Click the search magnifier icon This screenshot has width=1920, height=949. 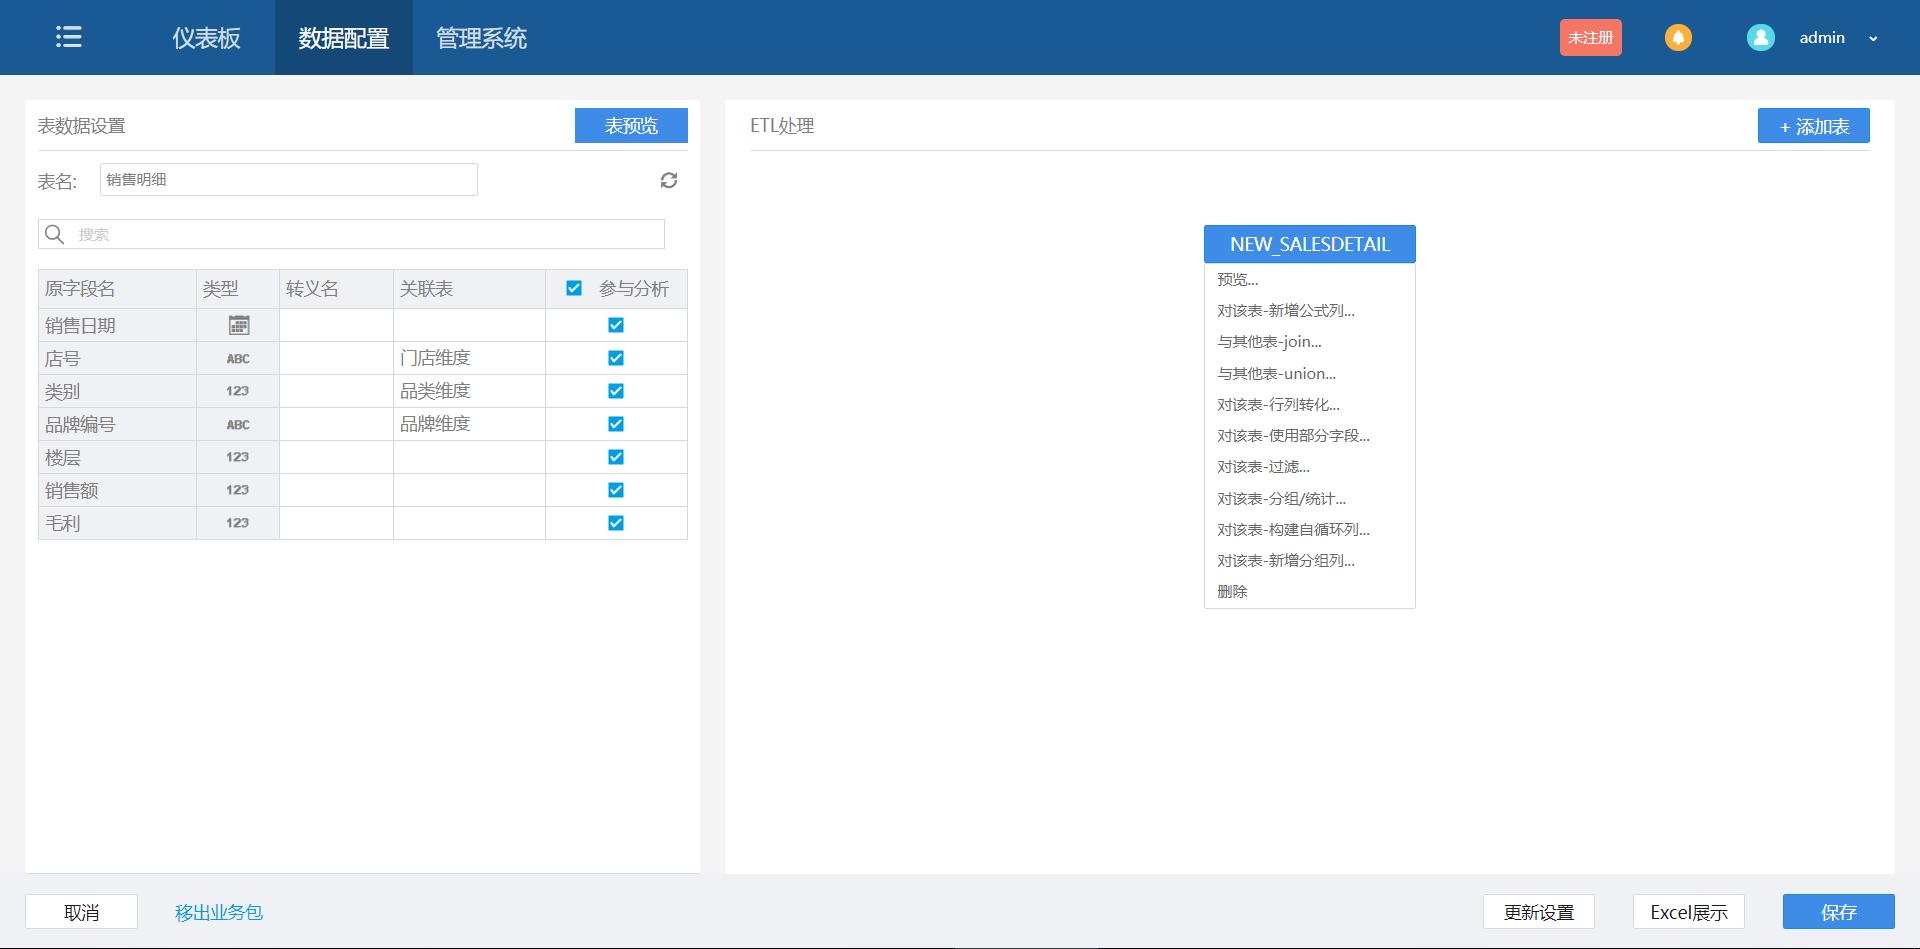[x=55, y=233]
